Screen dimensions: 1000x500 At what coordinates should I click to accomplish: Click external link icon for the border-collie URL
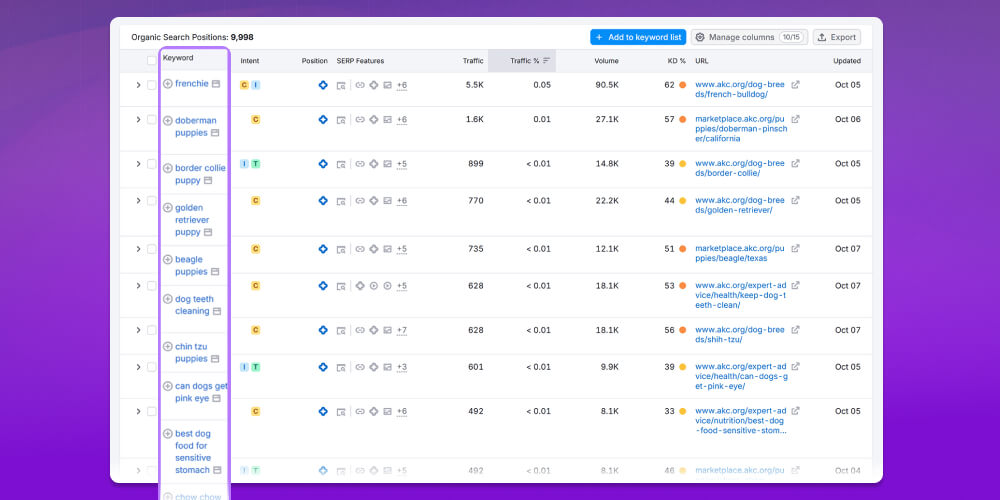tap(796, 163)
